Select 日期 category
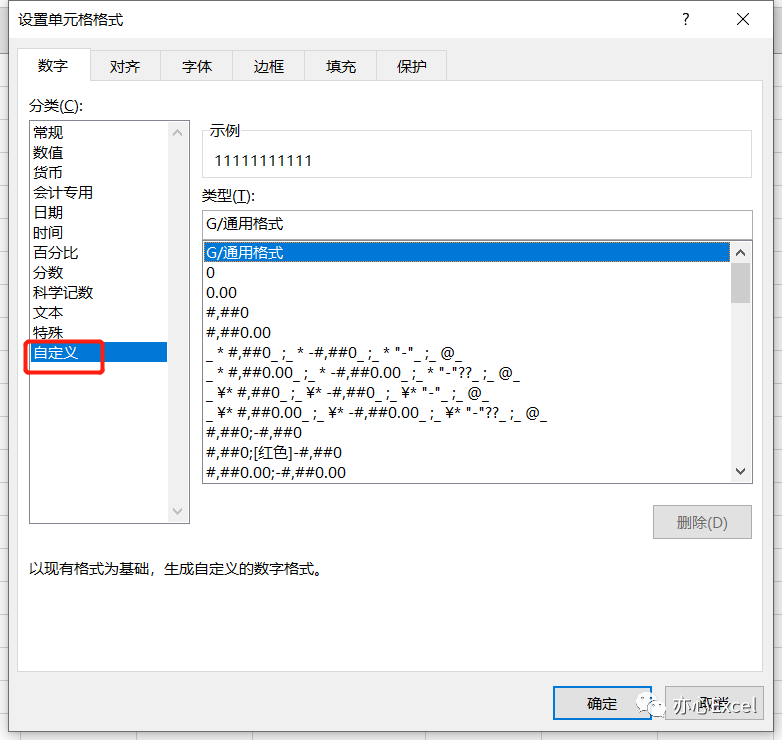The height and width of the screenshot is (740, 782). pos(99,212)
